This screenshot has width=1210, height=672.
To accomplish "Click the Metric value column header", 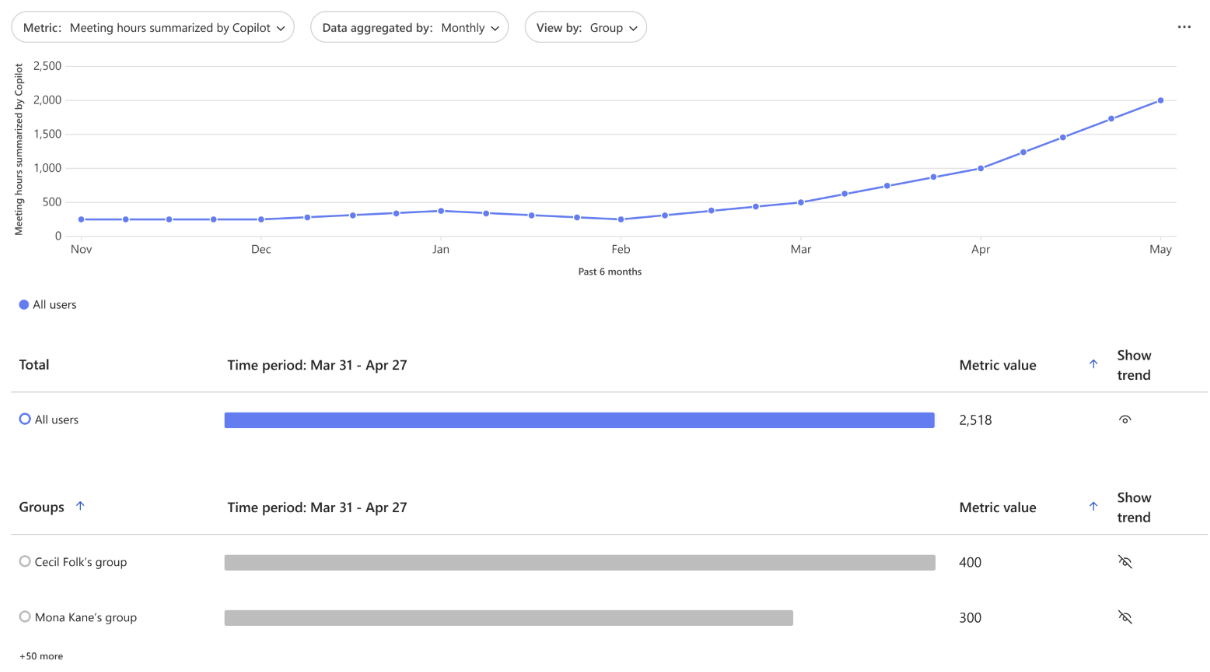I will pyautogui.click(x=998, y=364).
